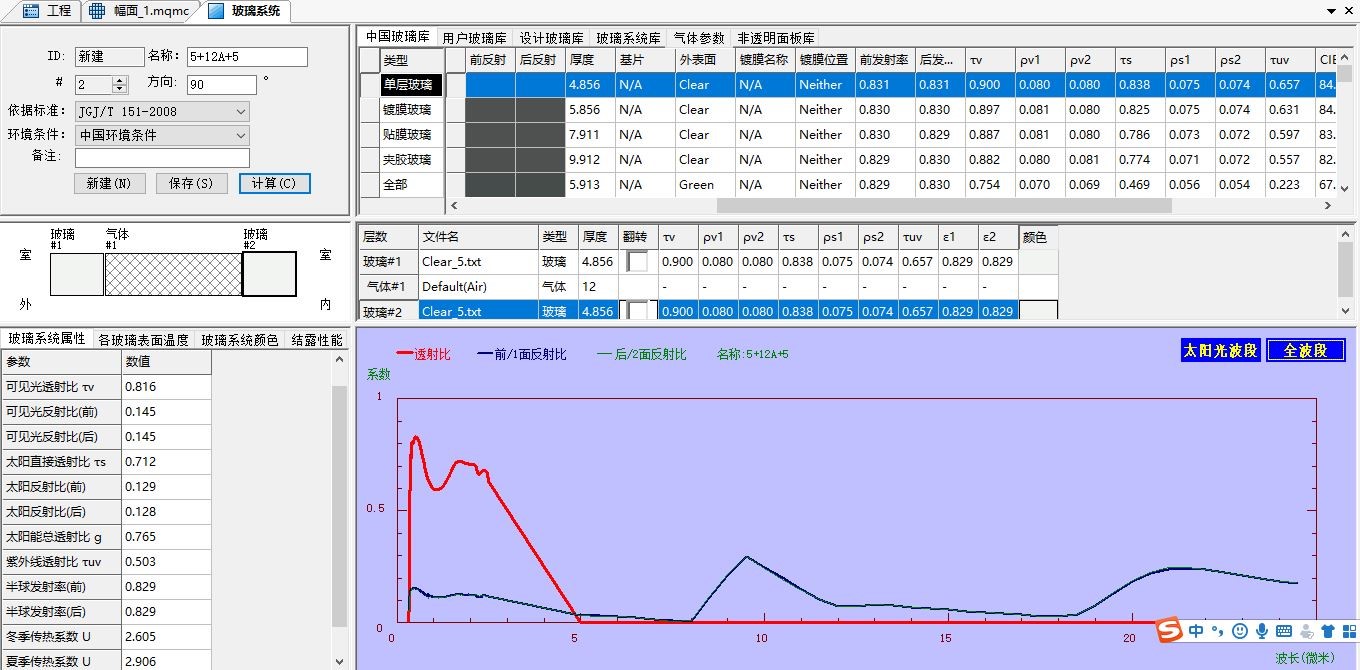
Task: Click the 颜色 swatch in the 玻璃#1 row
Action: click(1036, 261)
